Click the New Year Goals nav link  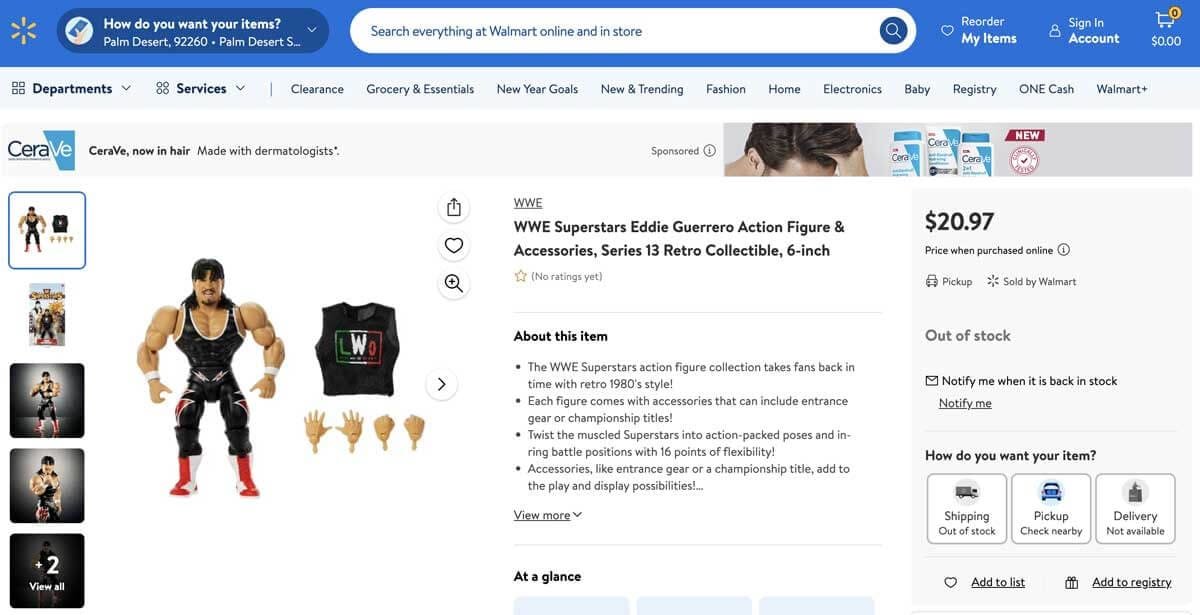click(536, 88)
